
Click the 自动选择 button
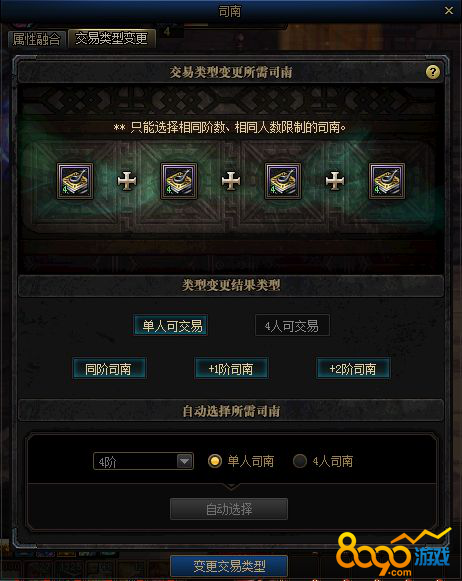tap(229, 509)
